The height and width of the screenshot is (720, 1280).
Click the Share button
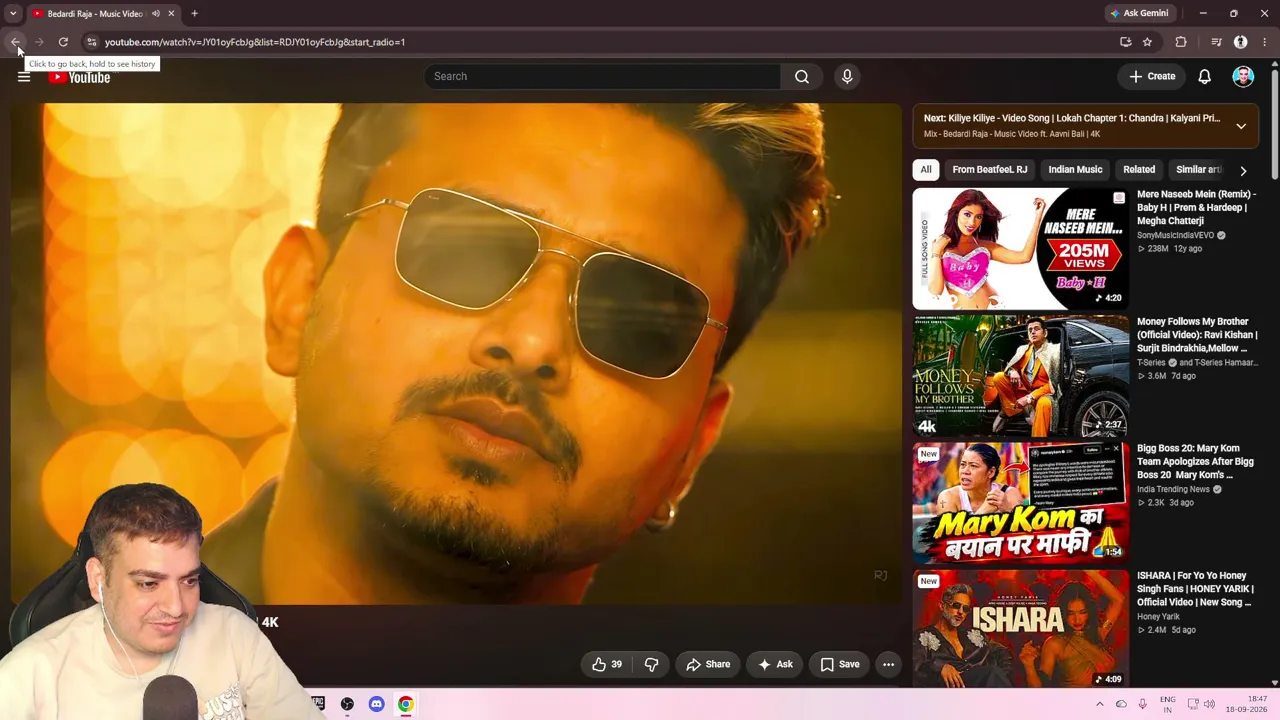[x=708, y=664]
